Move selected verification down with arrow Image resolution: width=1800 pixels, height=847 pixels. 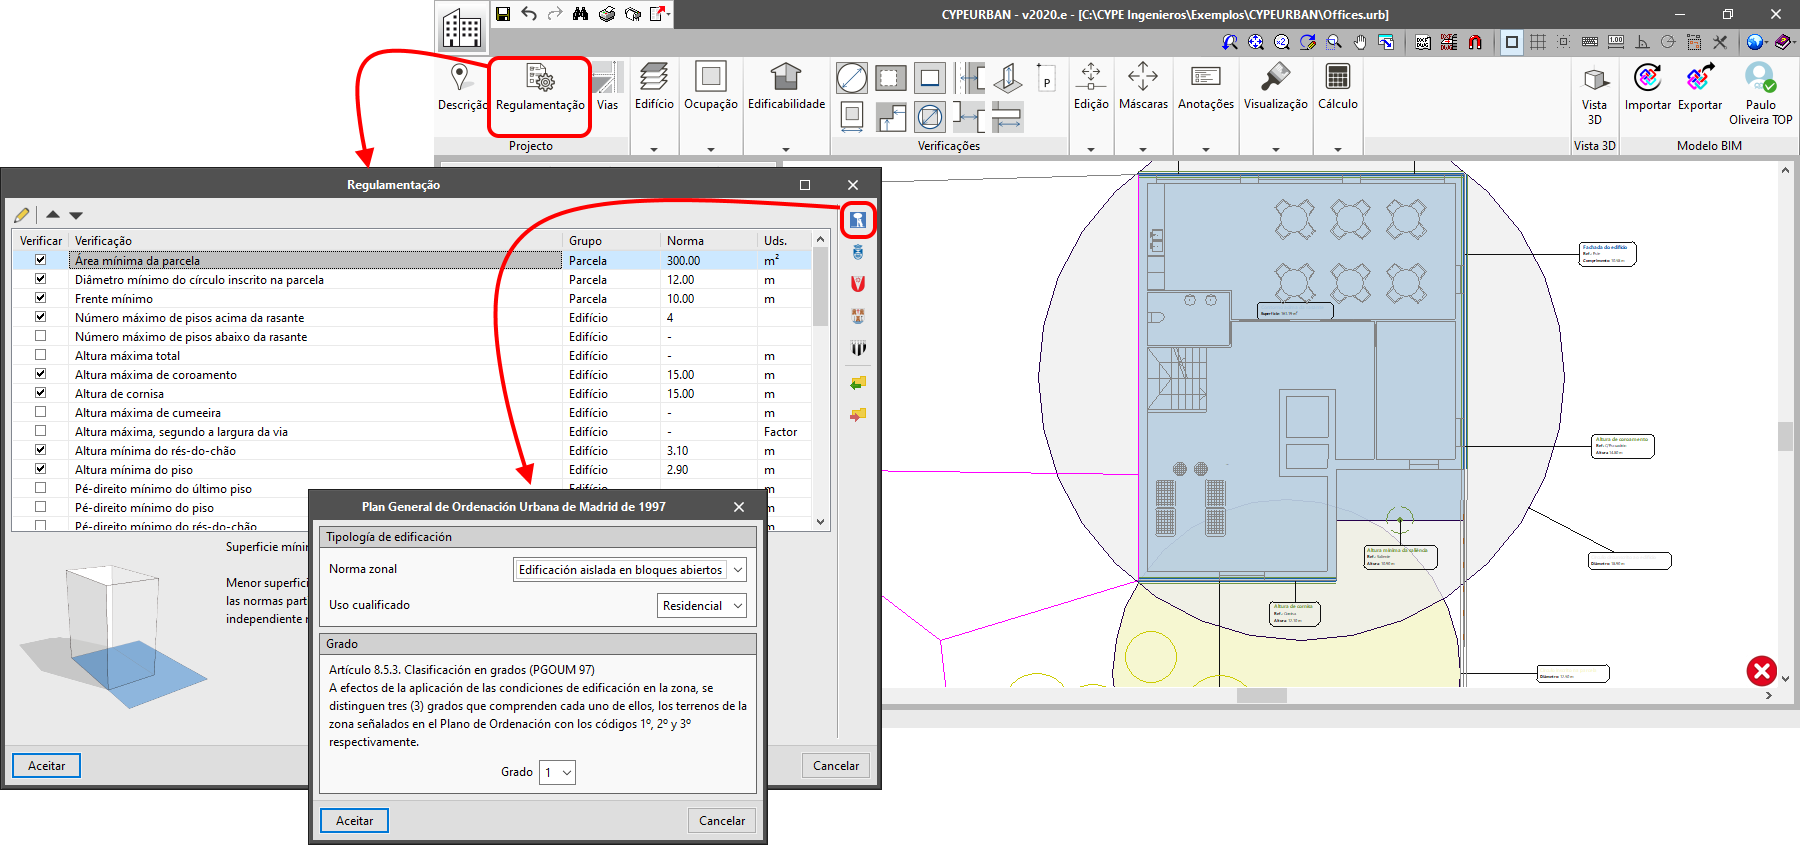tap(76, 214)
